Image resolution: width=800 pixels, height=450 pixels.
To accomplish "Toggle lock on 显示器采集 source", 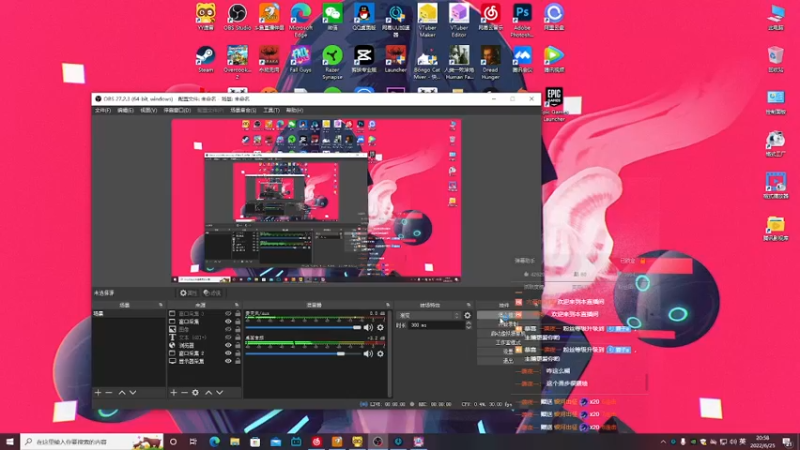I will pyautogui.click(x=238, y=361).
